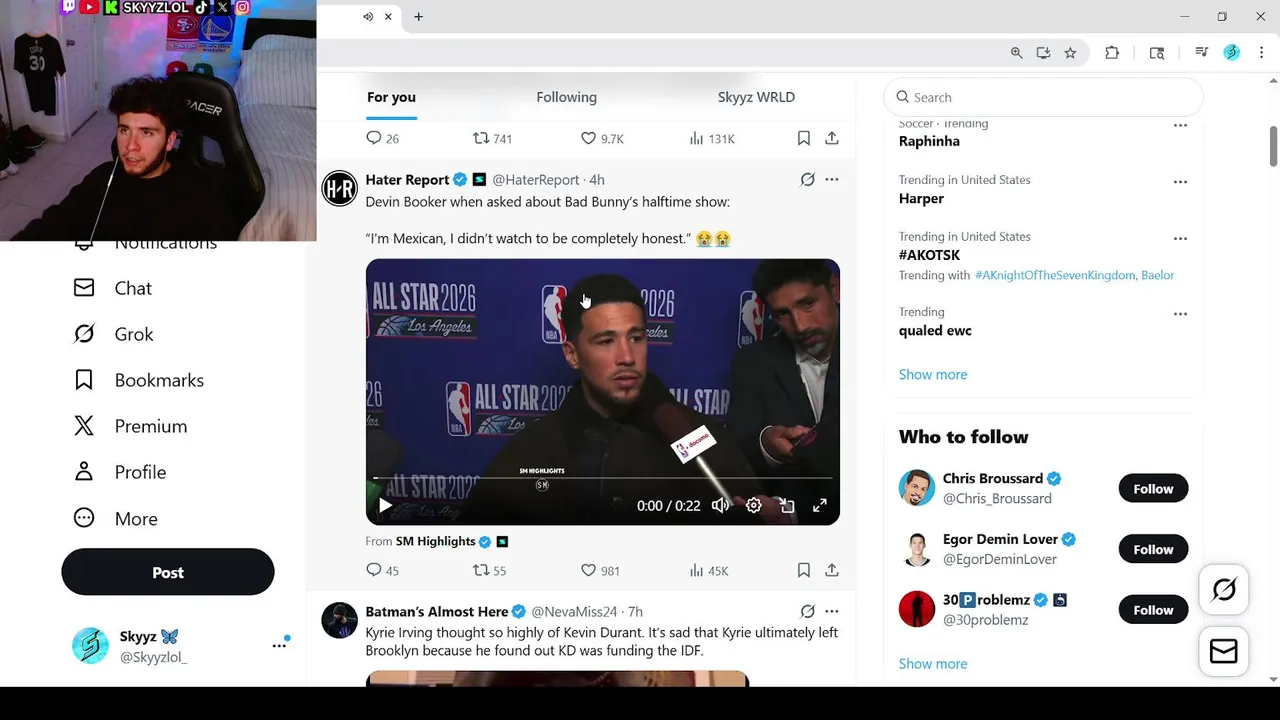Open more options for Raphinha trend

[x=1180, y=126]
